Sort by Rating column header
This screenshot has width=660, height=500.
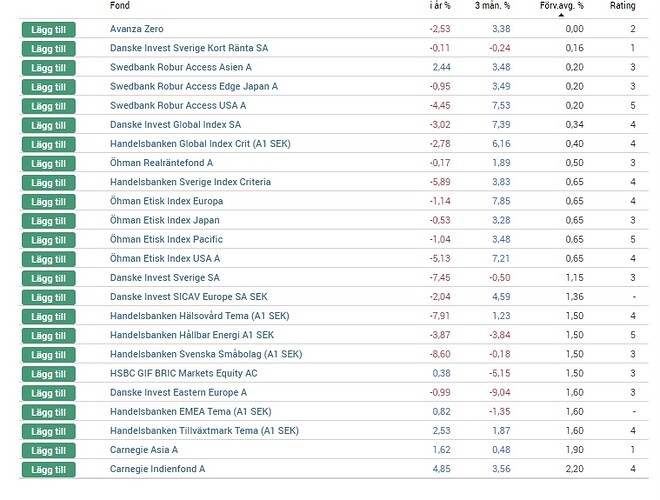tap(622, 6)
